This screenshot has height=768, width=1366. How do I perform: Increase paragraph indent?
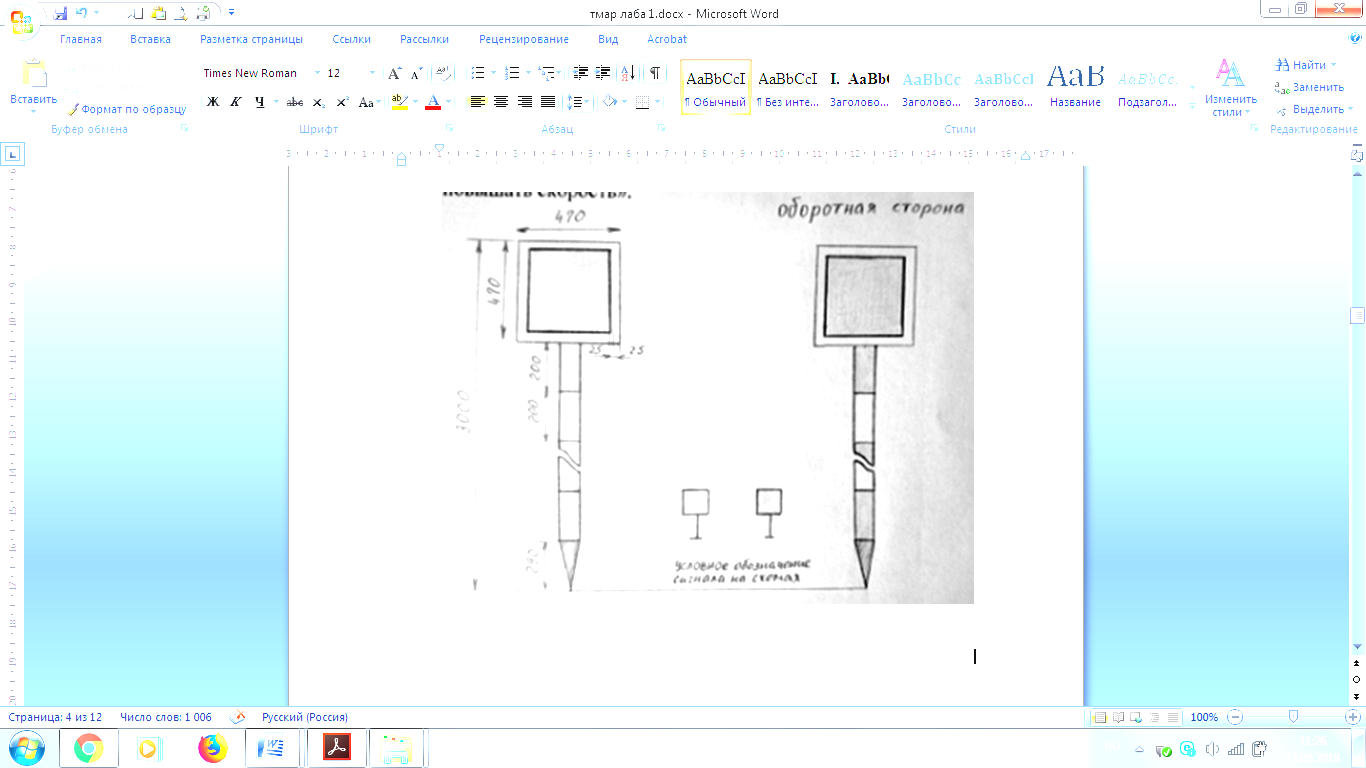click(603, 73)
